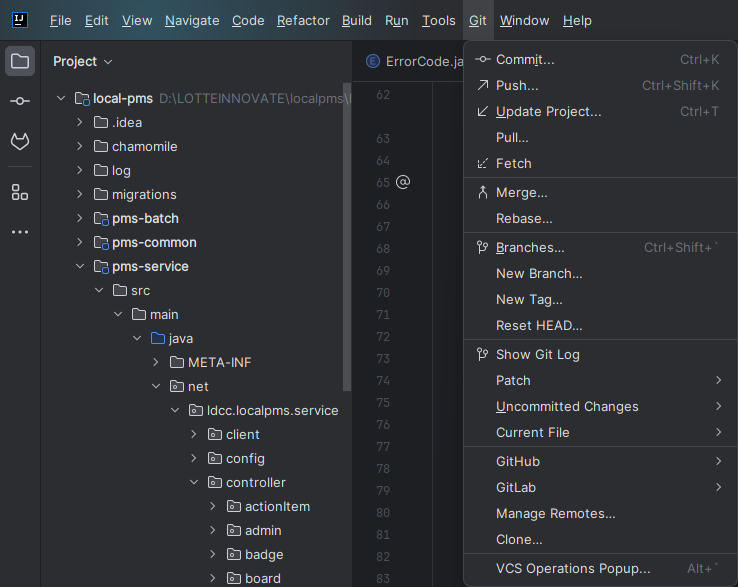Click the badge package icon
738x587 pixels.
[233, 554]
